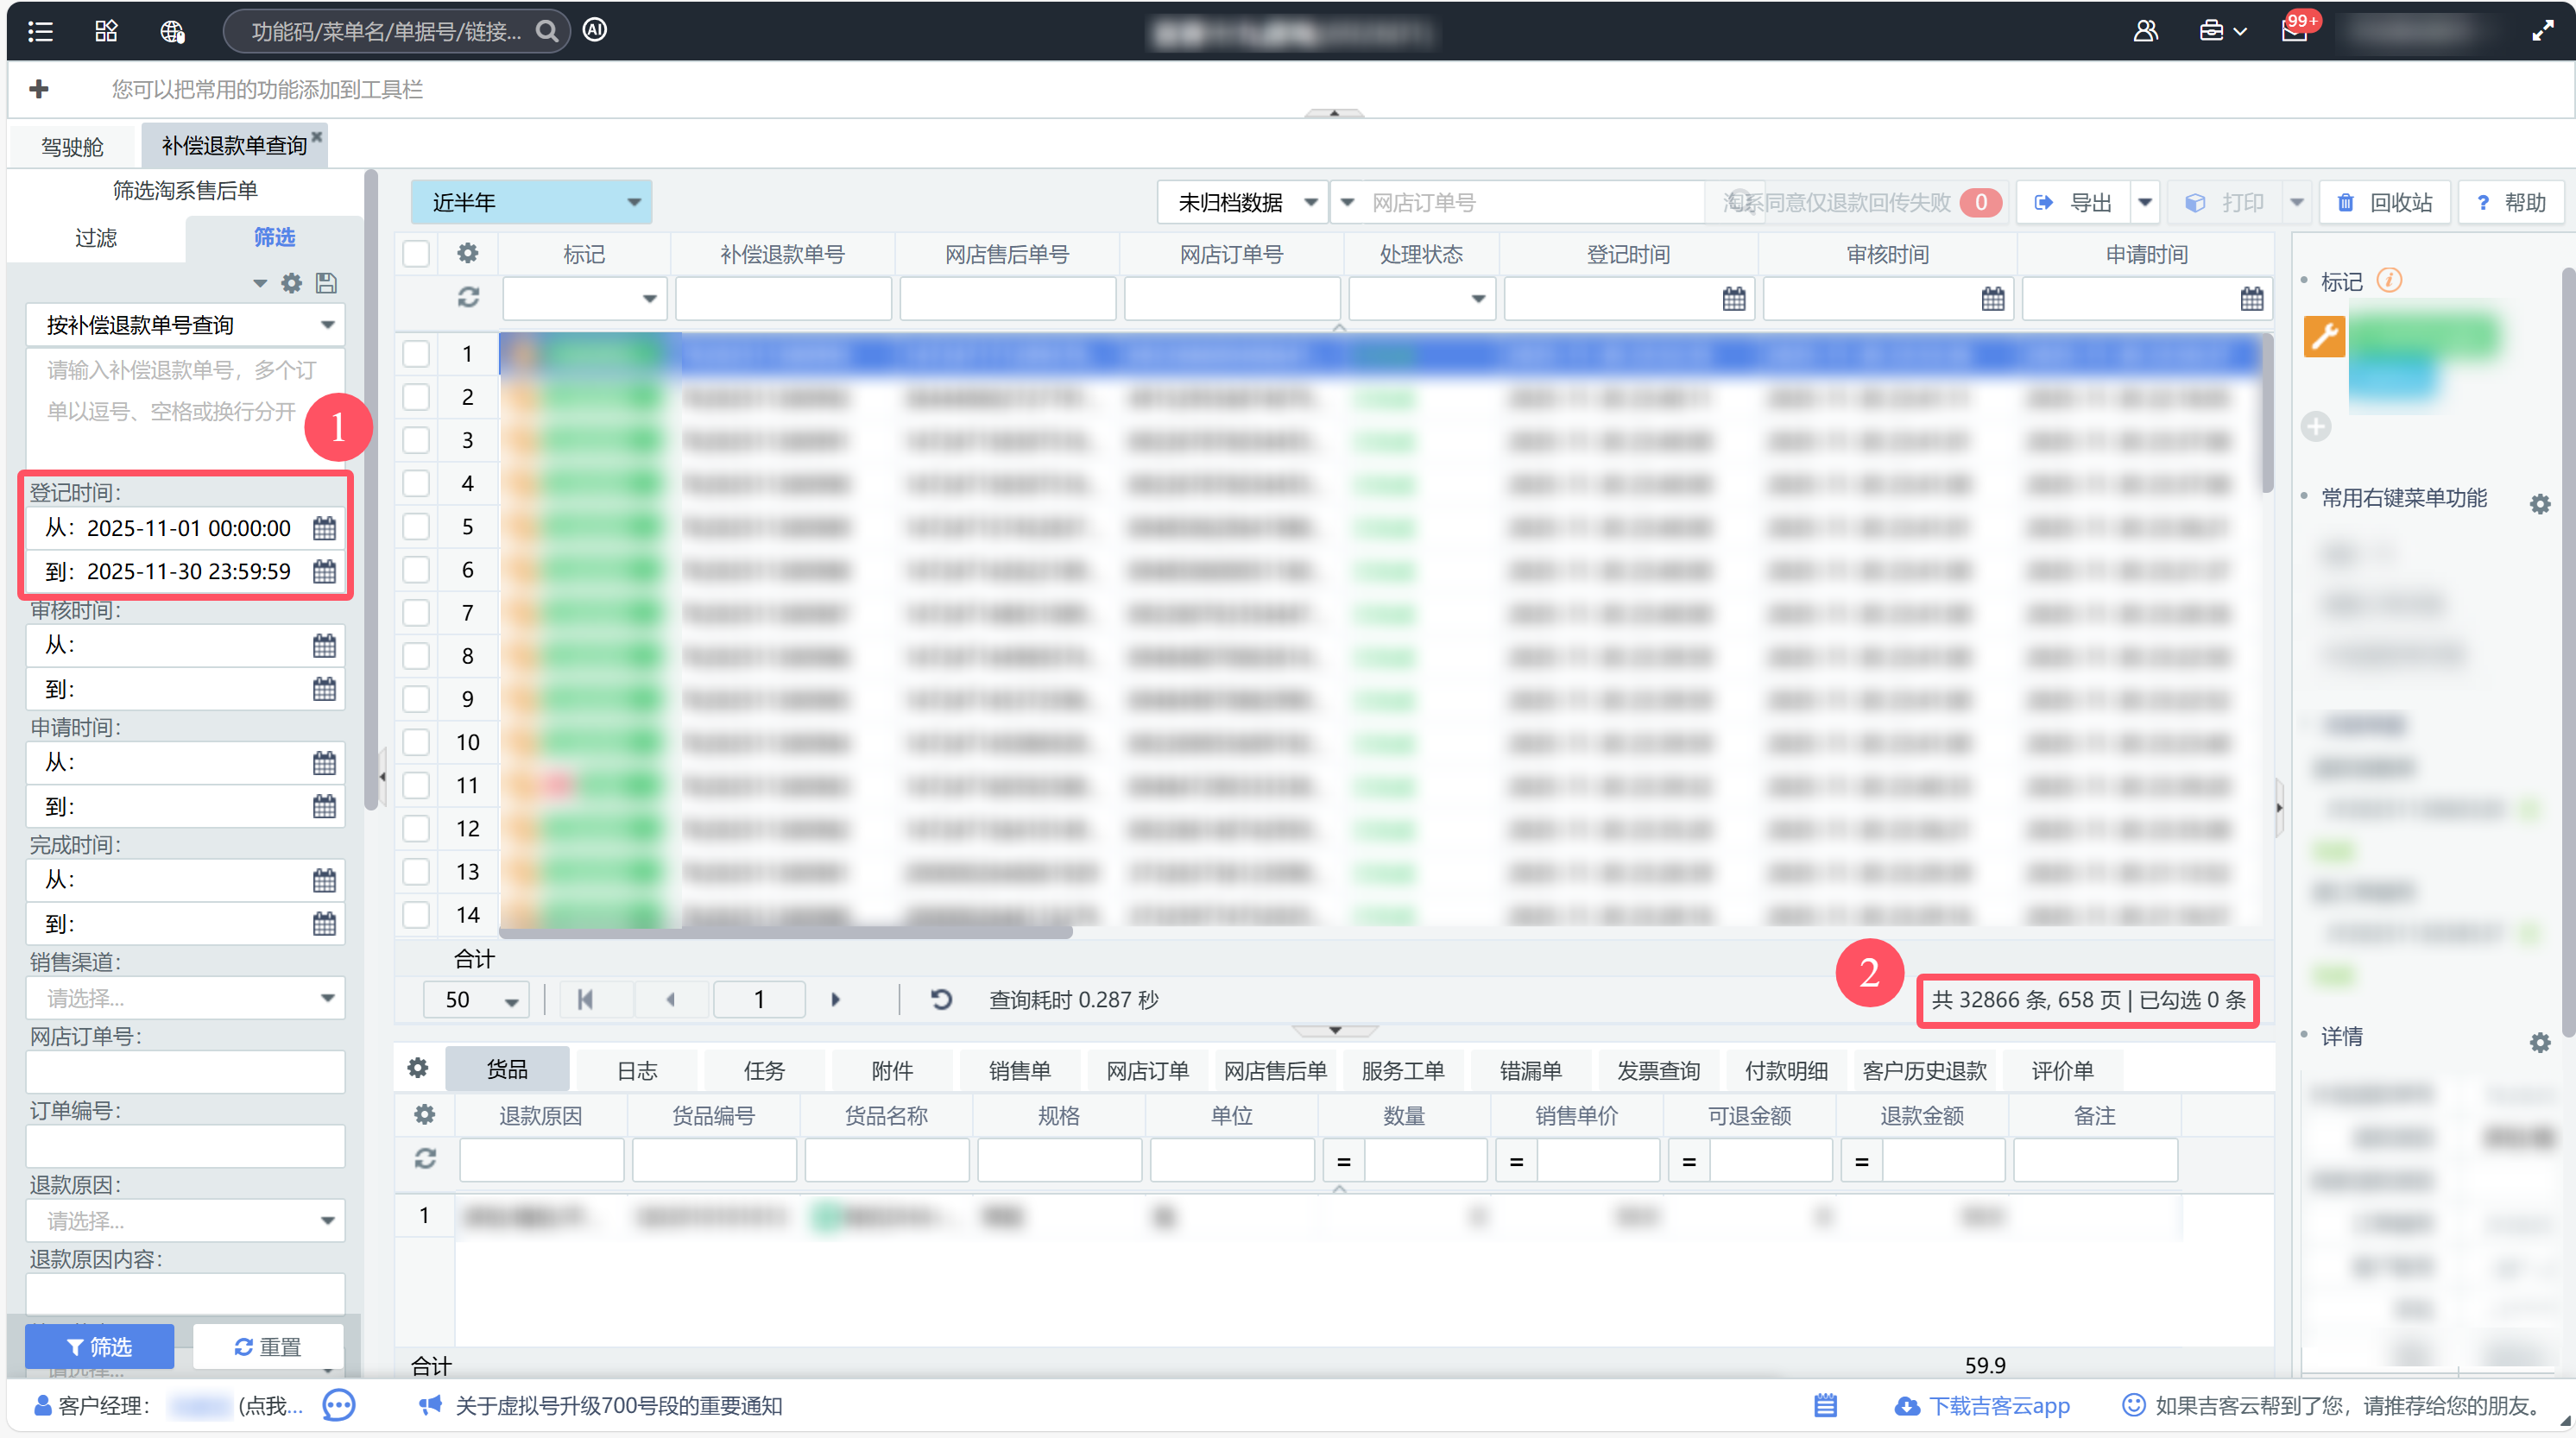Refresh the main grid filter row
The height and width of the screenshot is (1438, 2576).
[468, 297]
